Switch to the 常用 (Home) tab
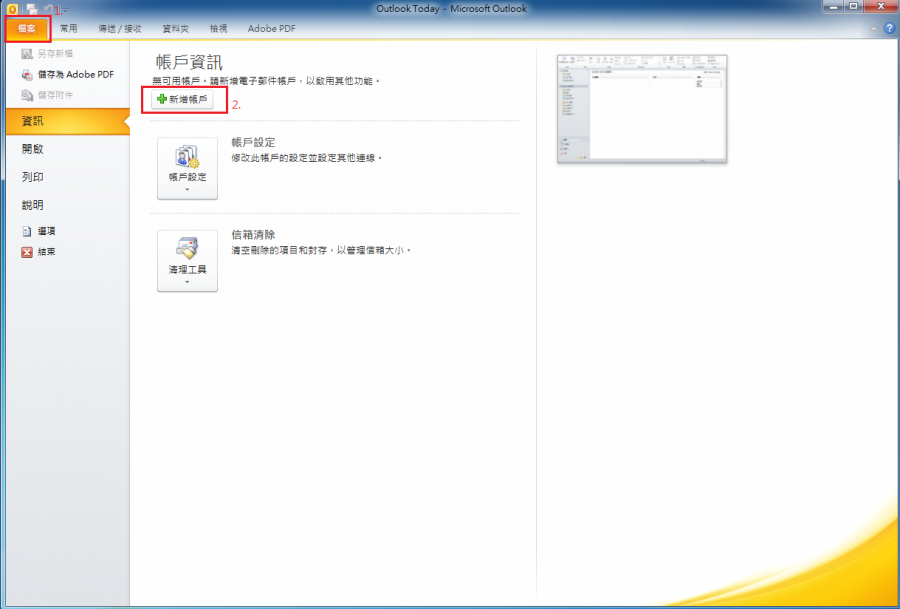 point(68,29)
